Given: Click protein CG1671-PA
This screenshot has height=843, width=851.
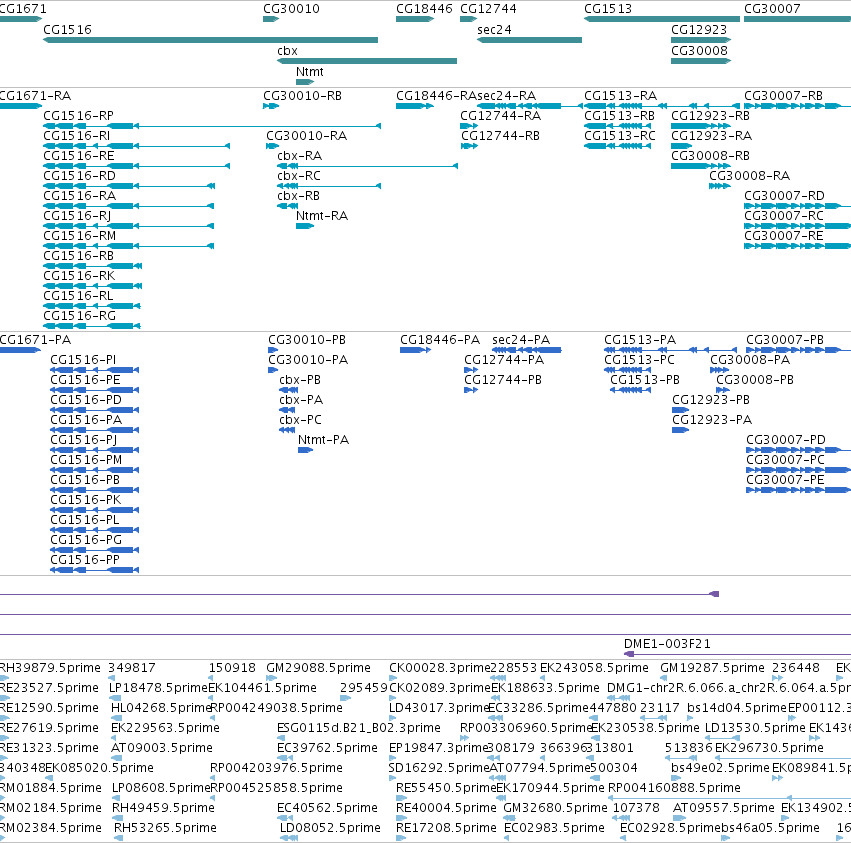Looking at the screenshot, I should click(x=35, y=340).
